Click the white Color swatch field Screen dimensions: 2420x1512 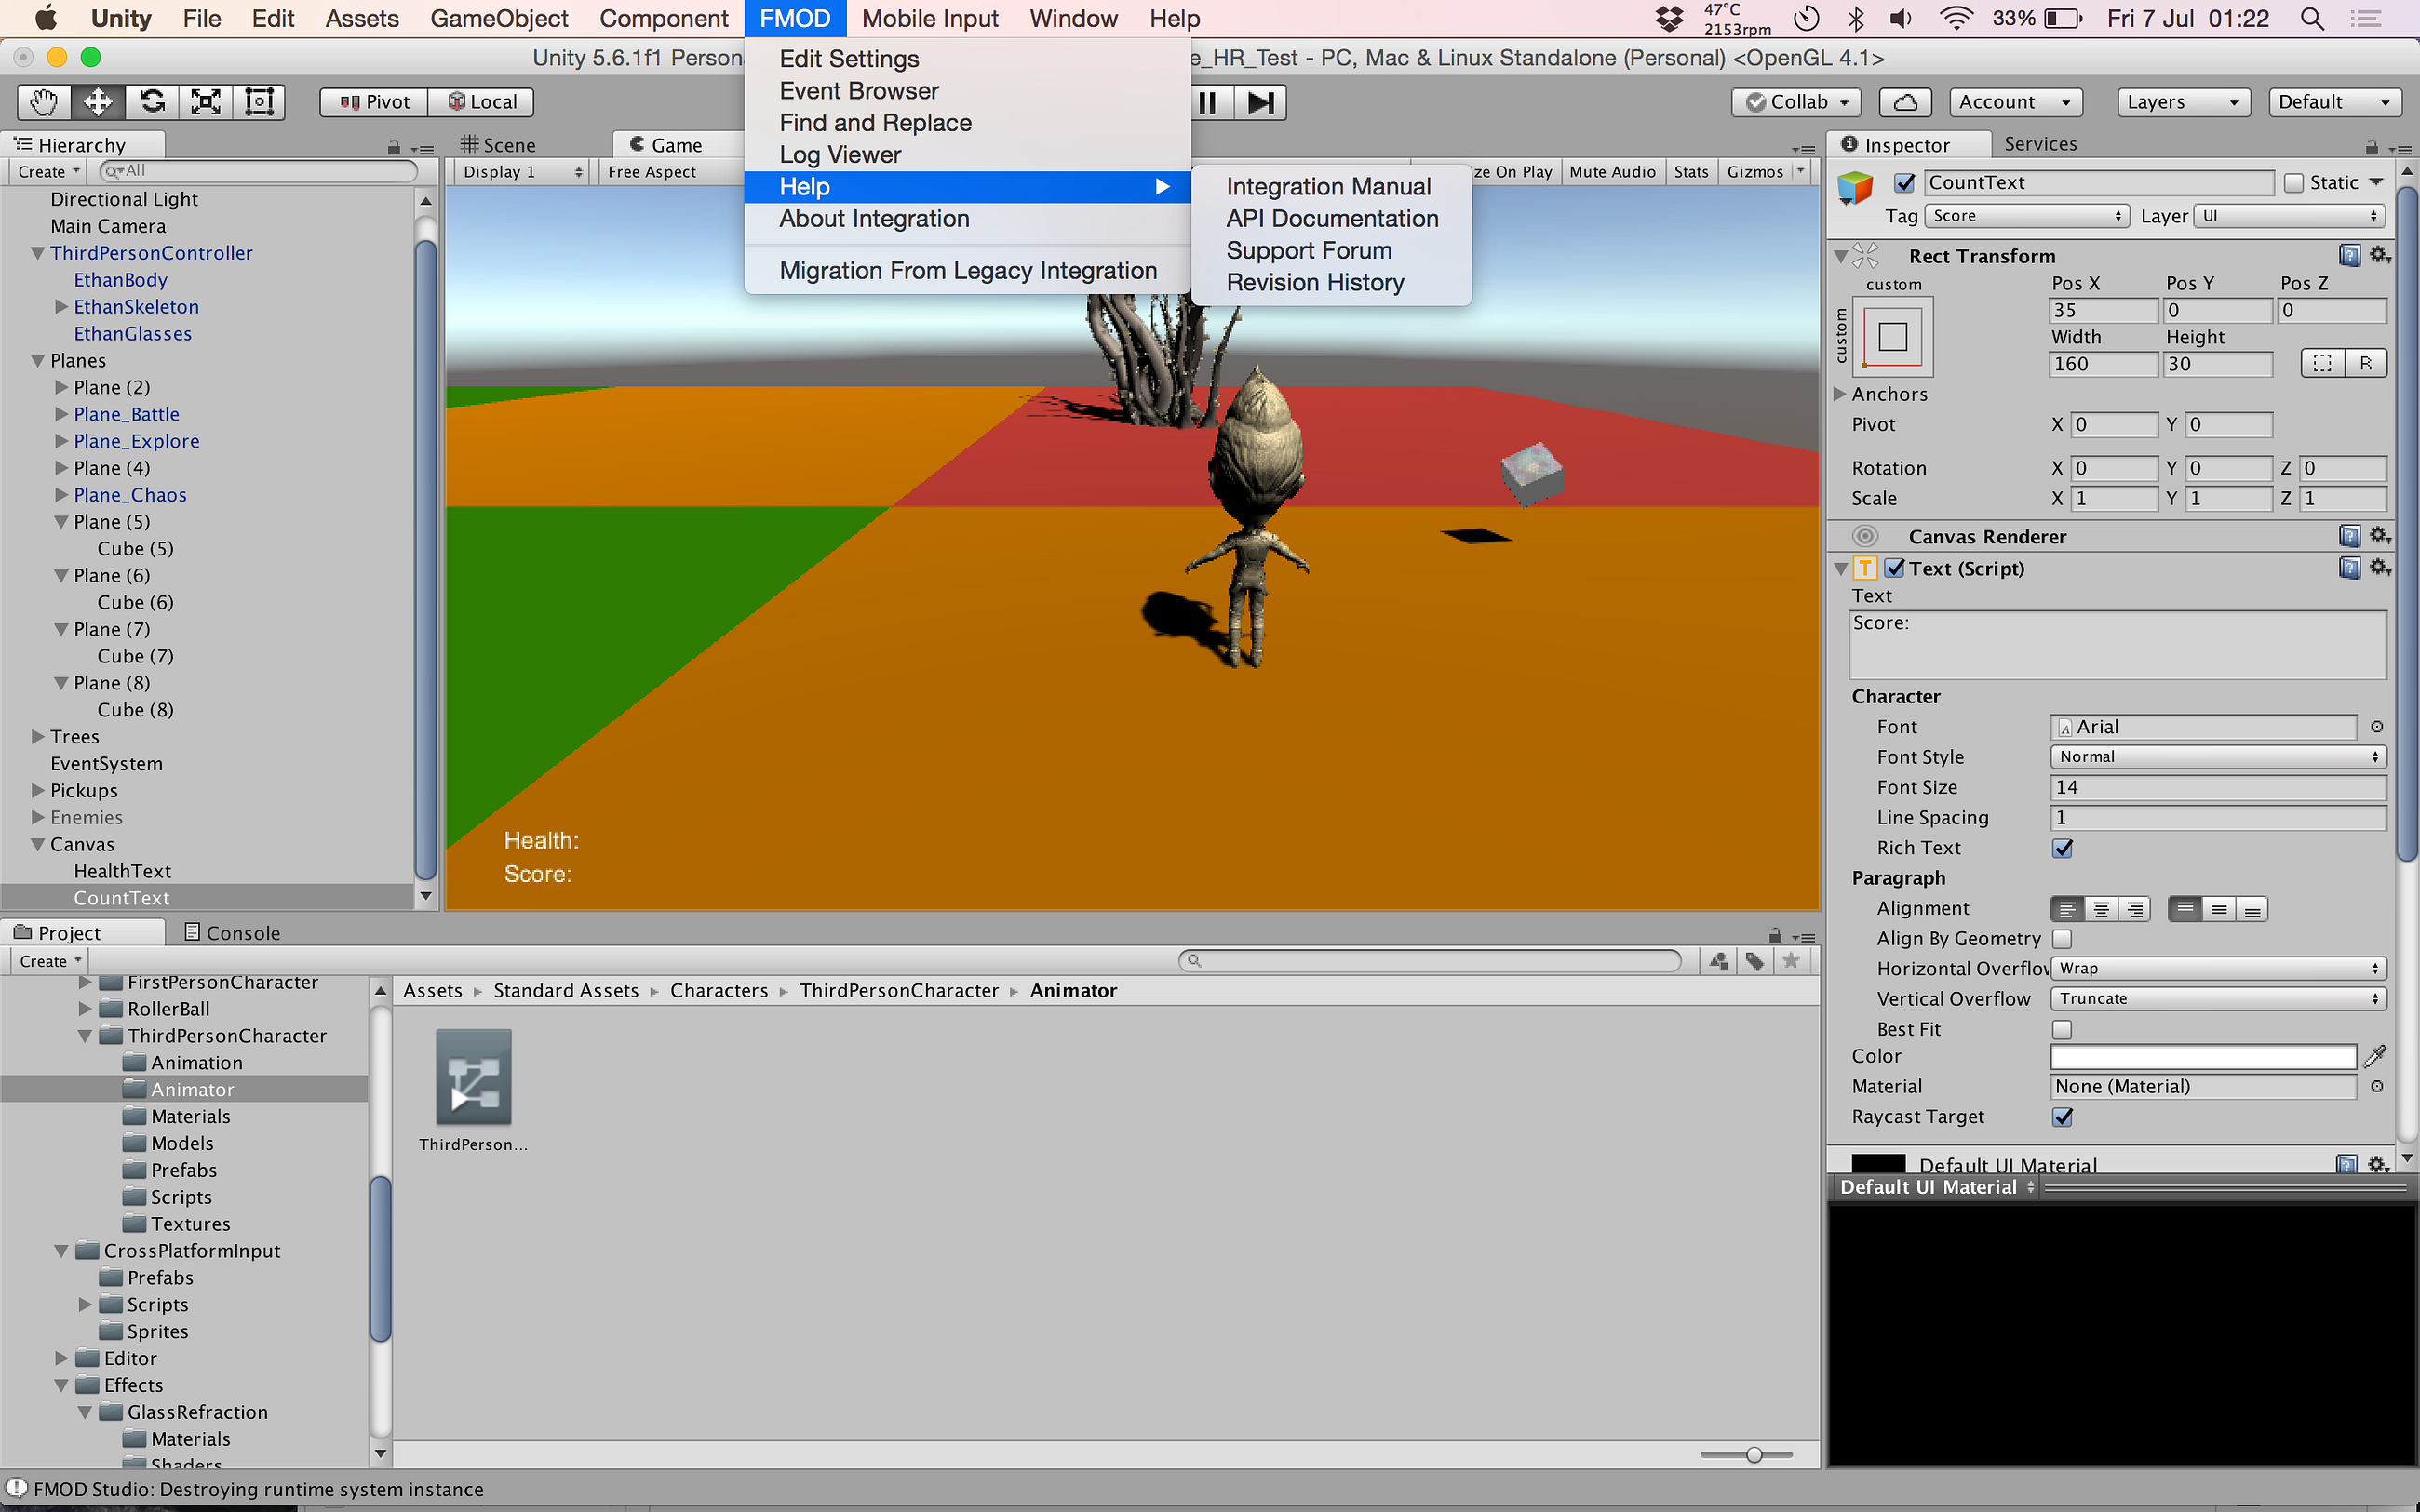pos(2203,1057)
